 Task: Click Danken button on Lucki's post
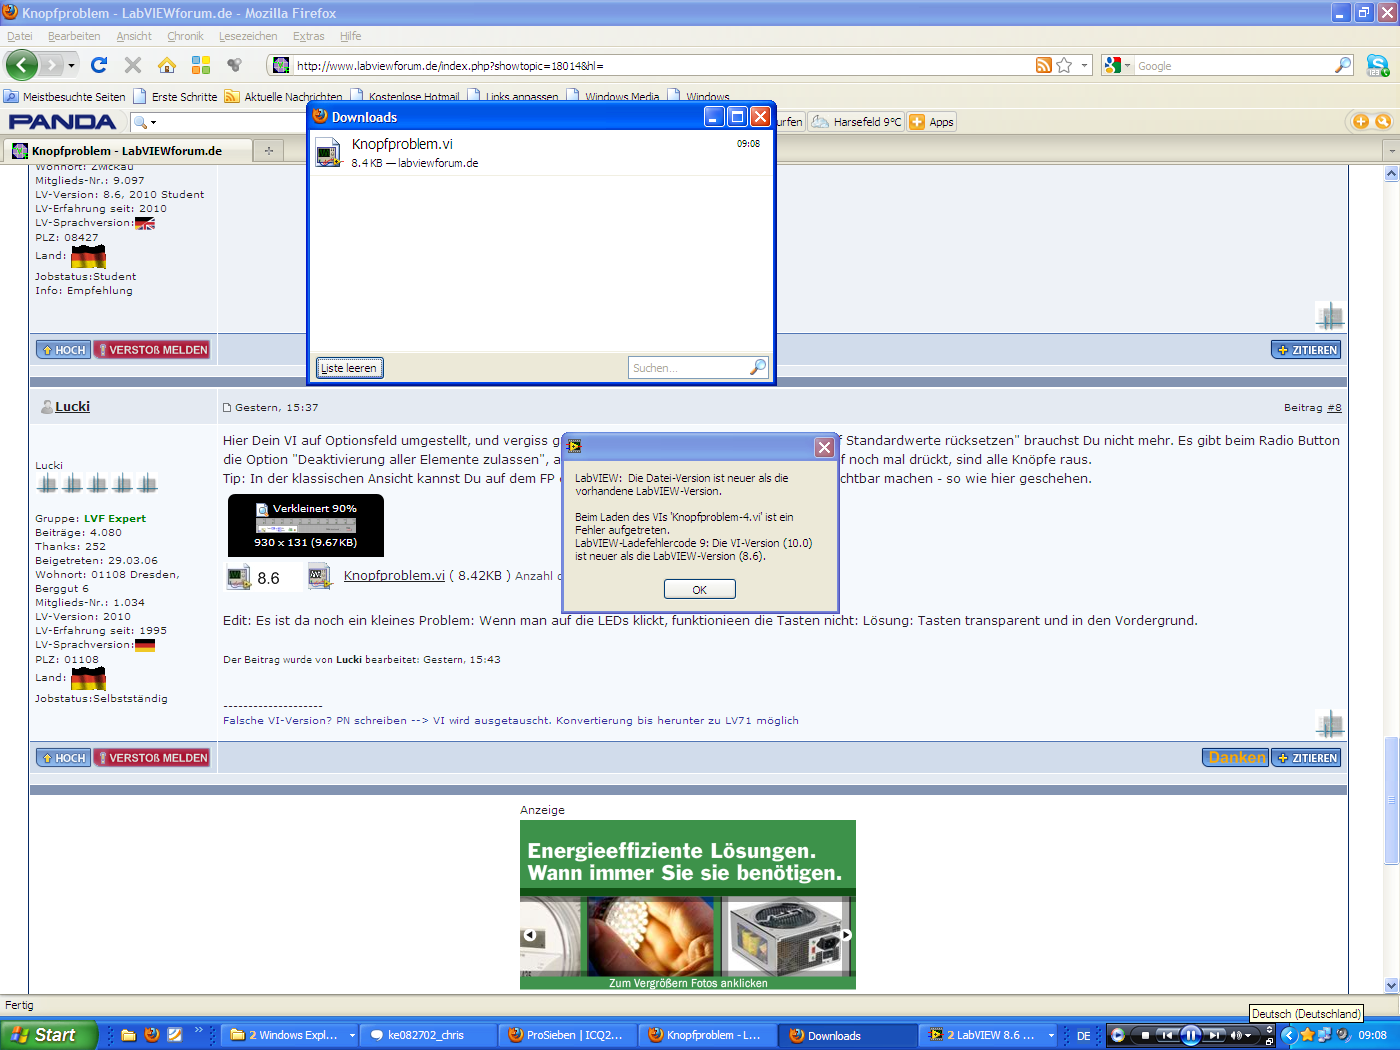[x=1235, y=757]
